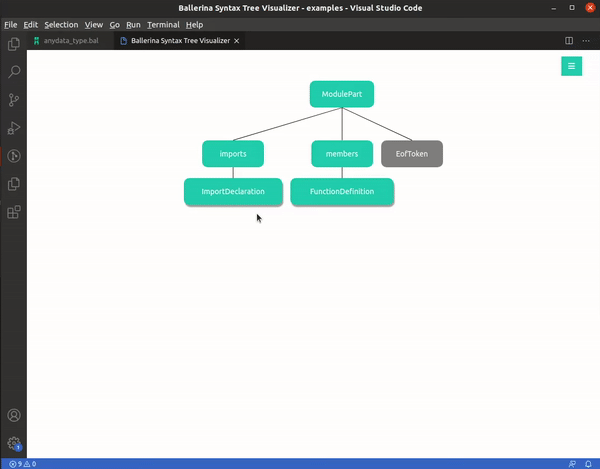Select the Ballerina Syntax Tree Visualizer tab

179,41
